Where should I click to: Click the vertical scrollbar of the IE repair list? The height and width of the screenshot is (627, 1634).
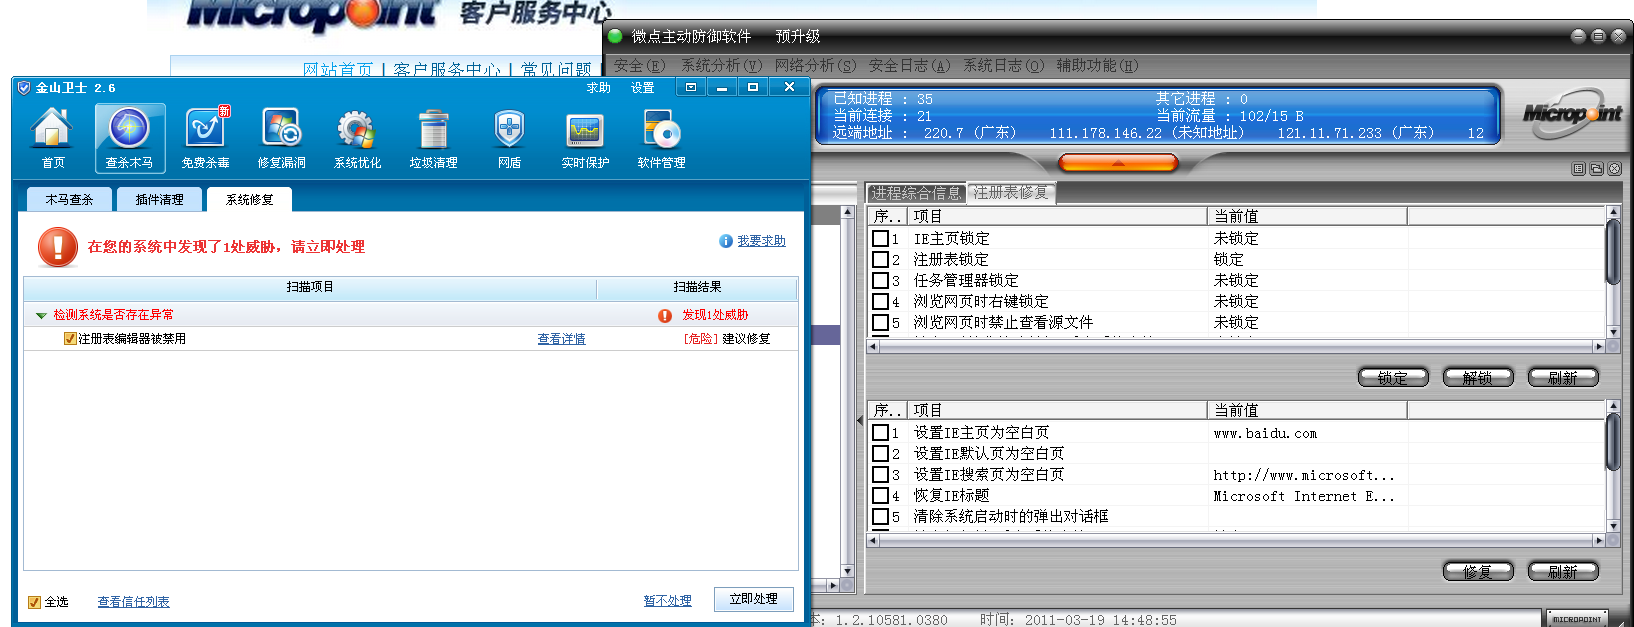(x=1613, y=466)
